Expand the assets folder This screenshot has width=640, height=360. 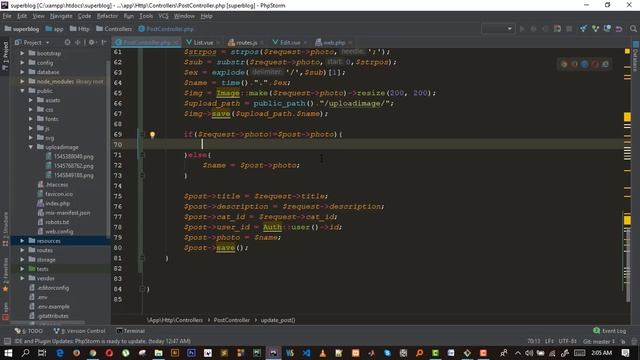pyautogui.click(x=31, y=100)
